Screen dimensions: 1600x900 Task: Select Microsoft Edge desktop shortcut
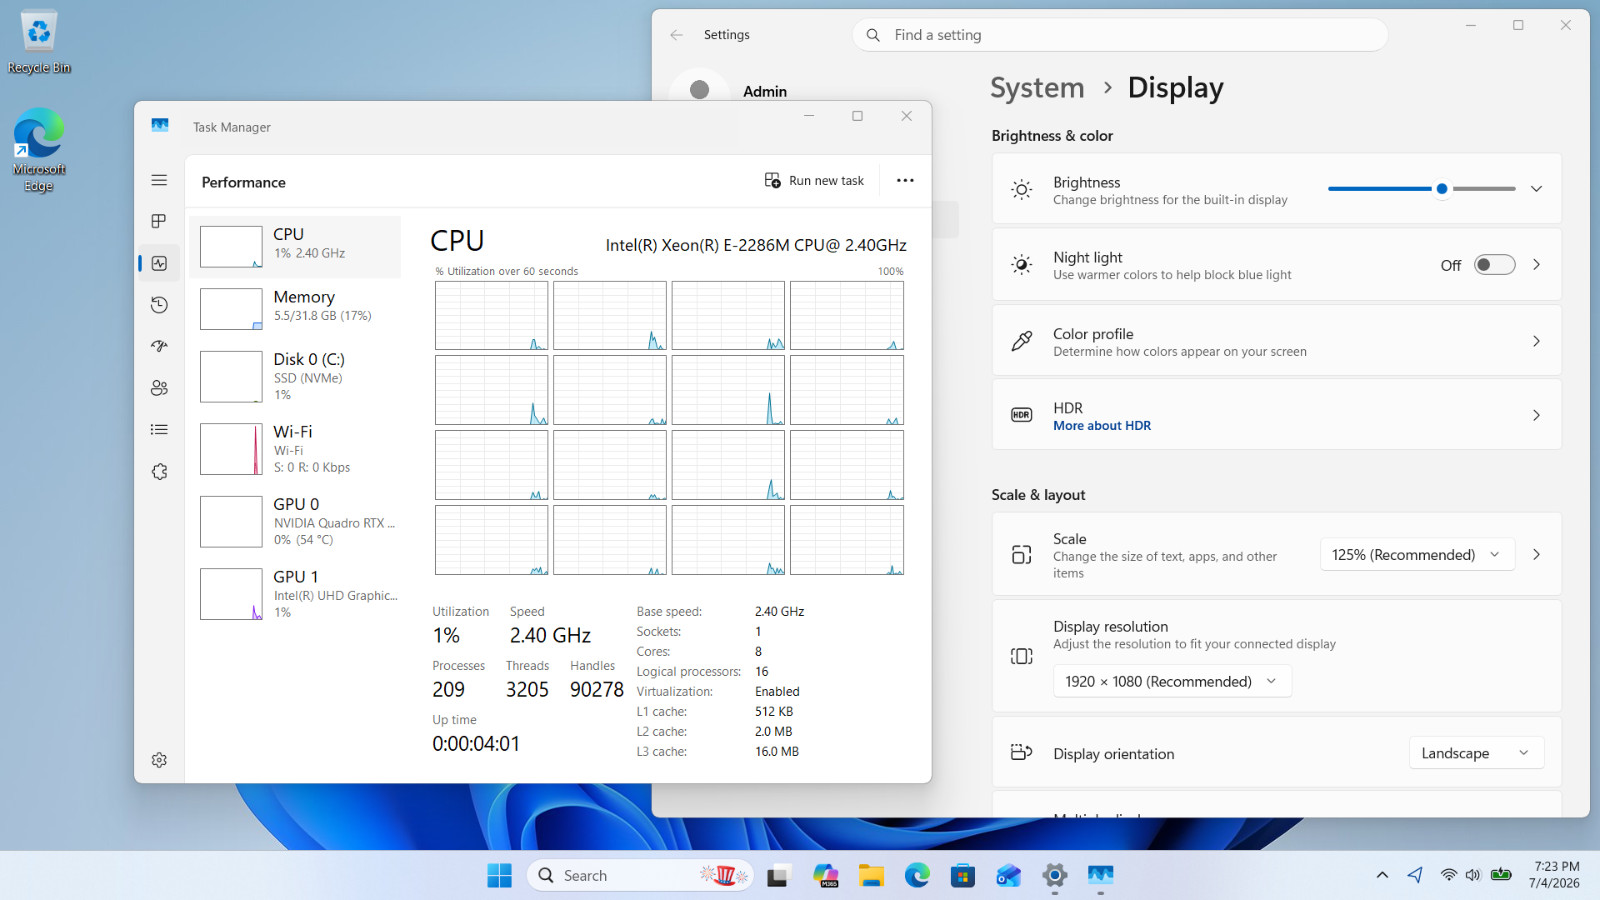click(39, 150)
